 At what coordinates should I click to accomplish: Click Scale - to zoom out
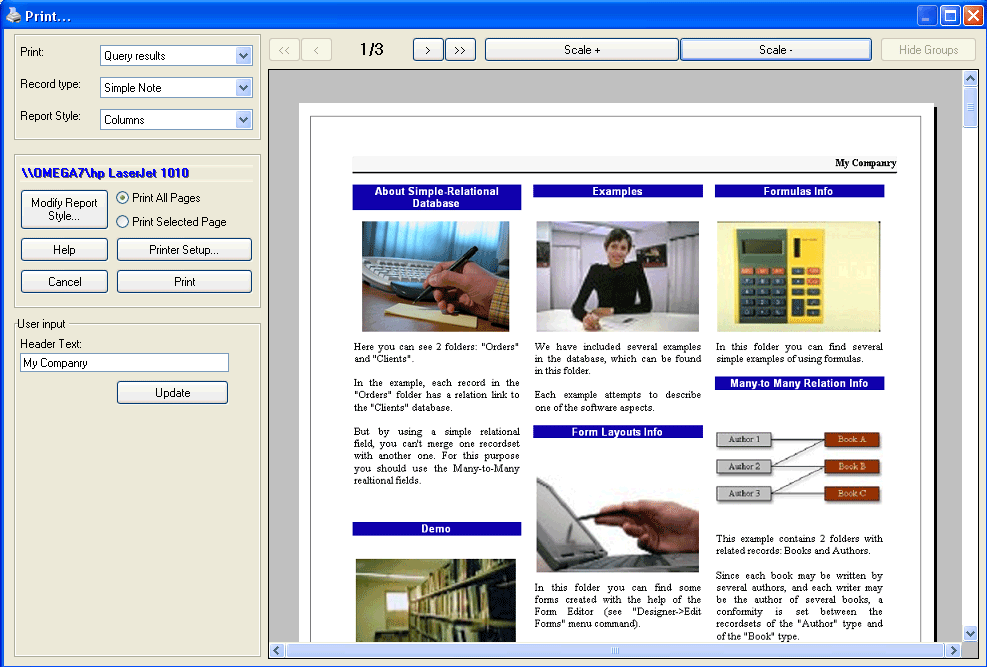click(x=776, y=50)
